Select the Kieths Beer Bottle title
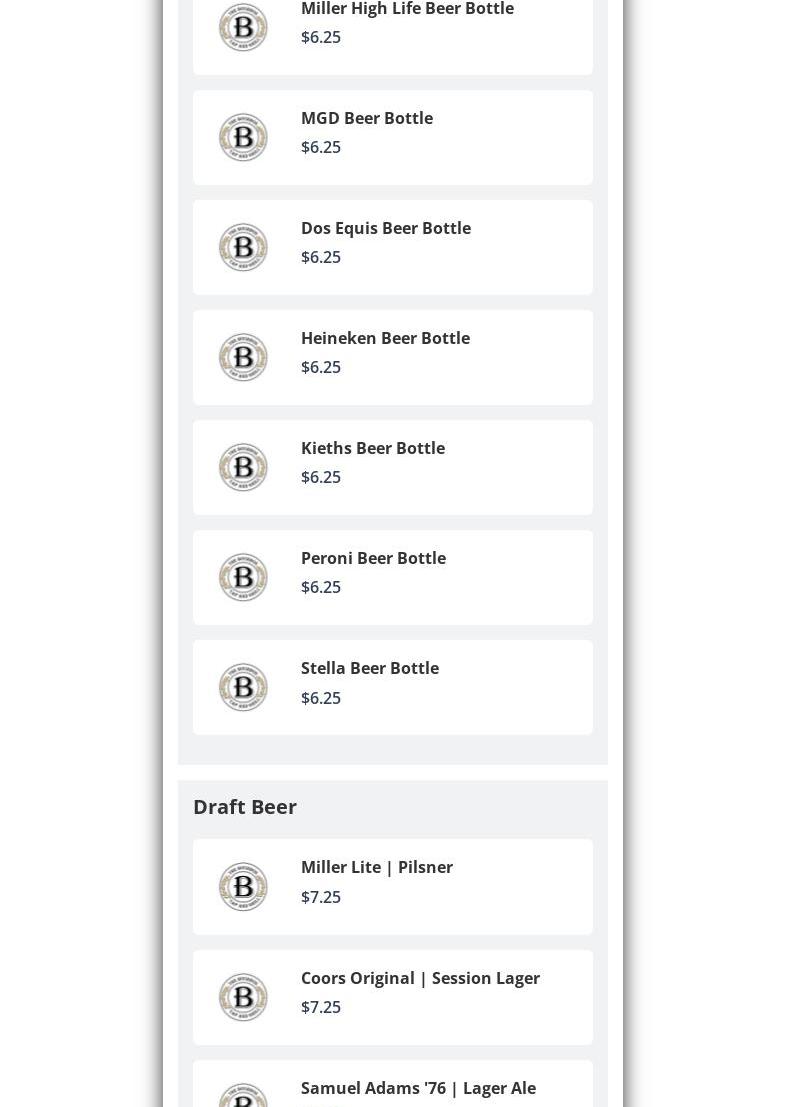Viewport: 785px width, 1107px height. click(x=373, y=448)
